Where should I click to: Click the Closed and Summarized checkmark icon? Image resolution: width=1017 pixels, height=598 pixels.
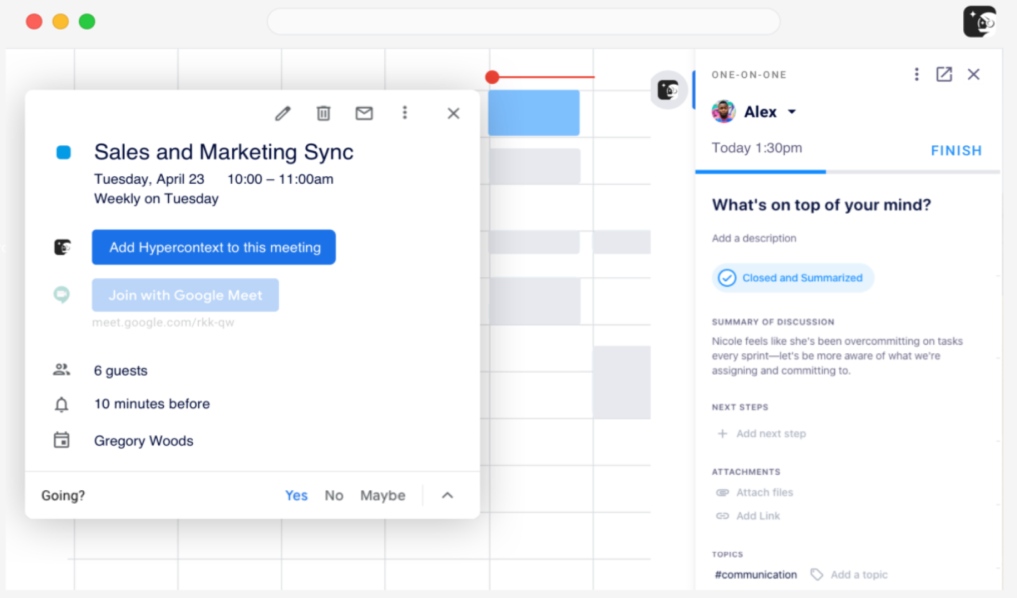click(x=726, y=278)
